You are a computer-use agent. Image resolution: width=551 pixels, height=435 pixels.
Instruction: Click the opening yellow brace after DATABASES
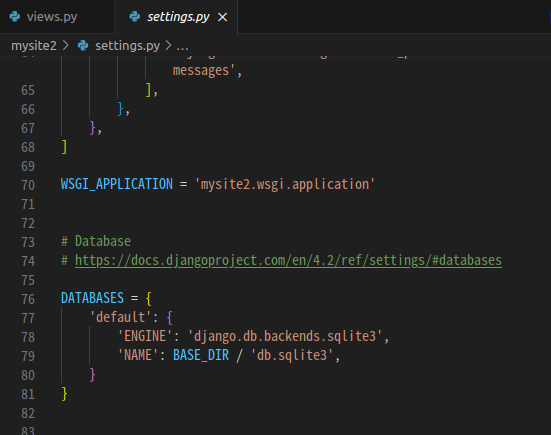149,298
